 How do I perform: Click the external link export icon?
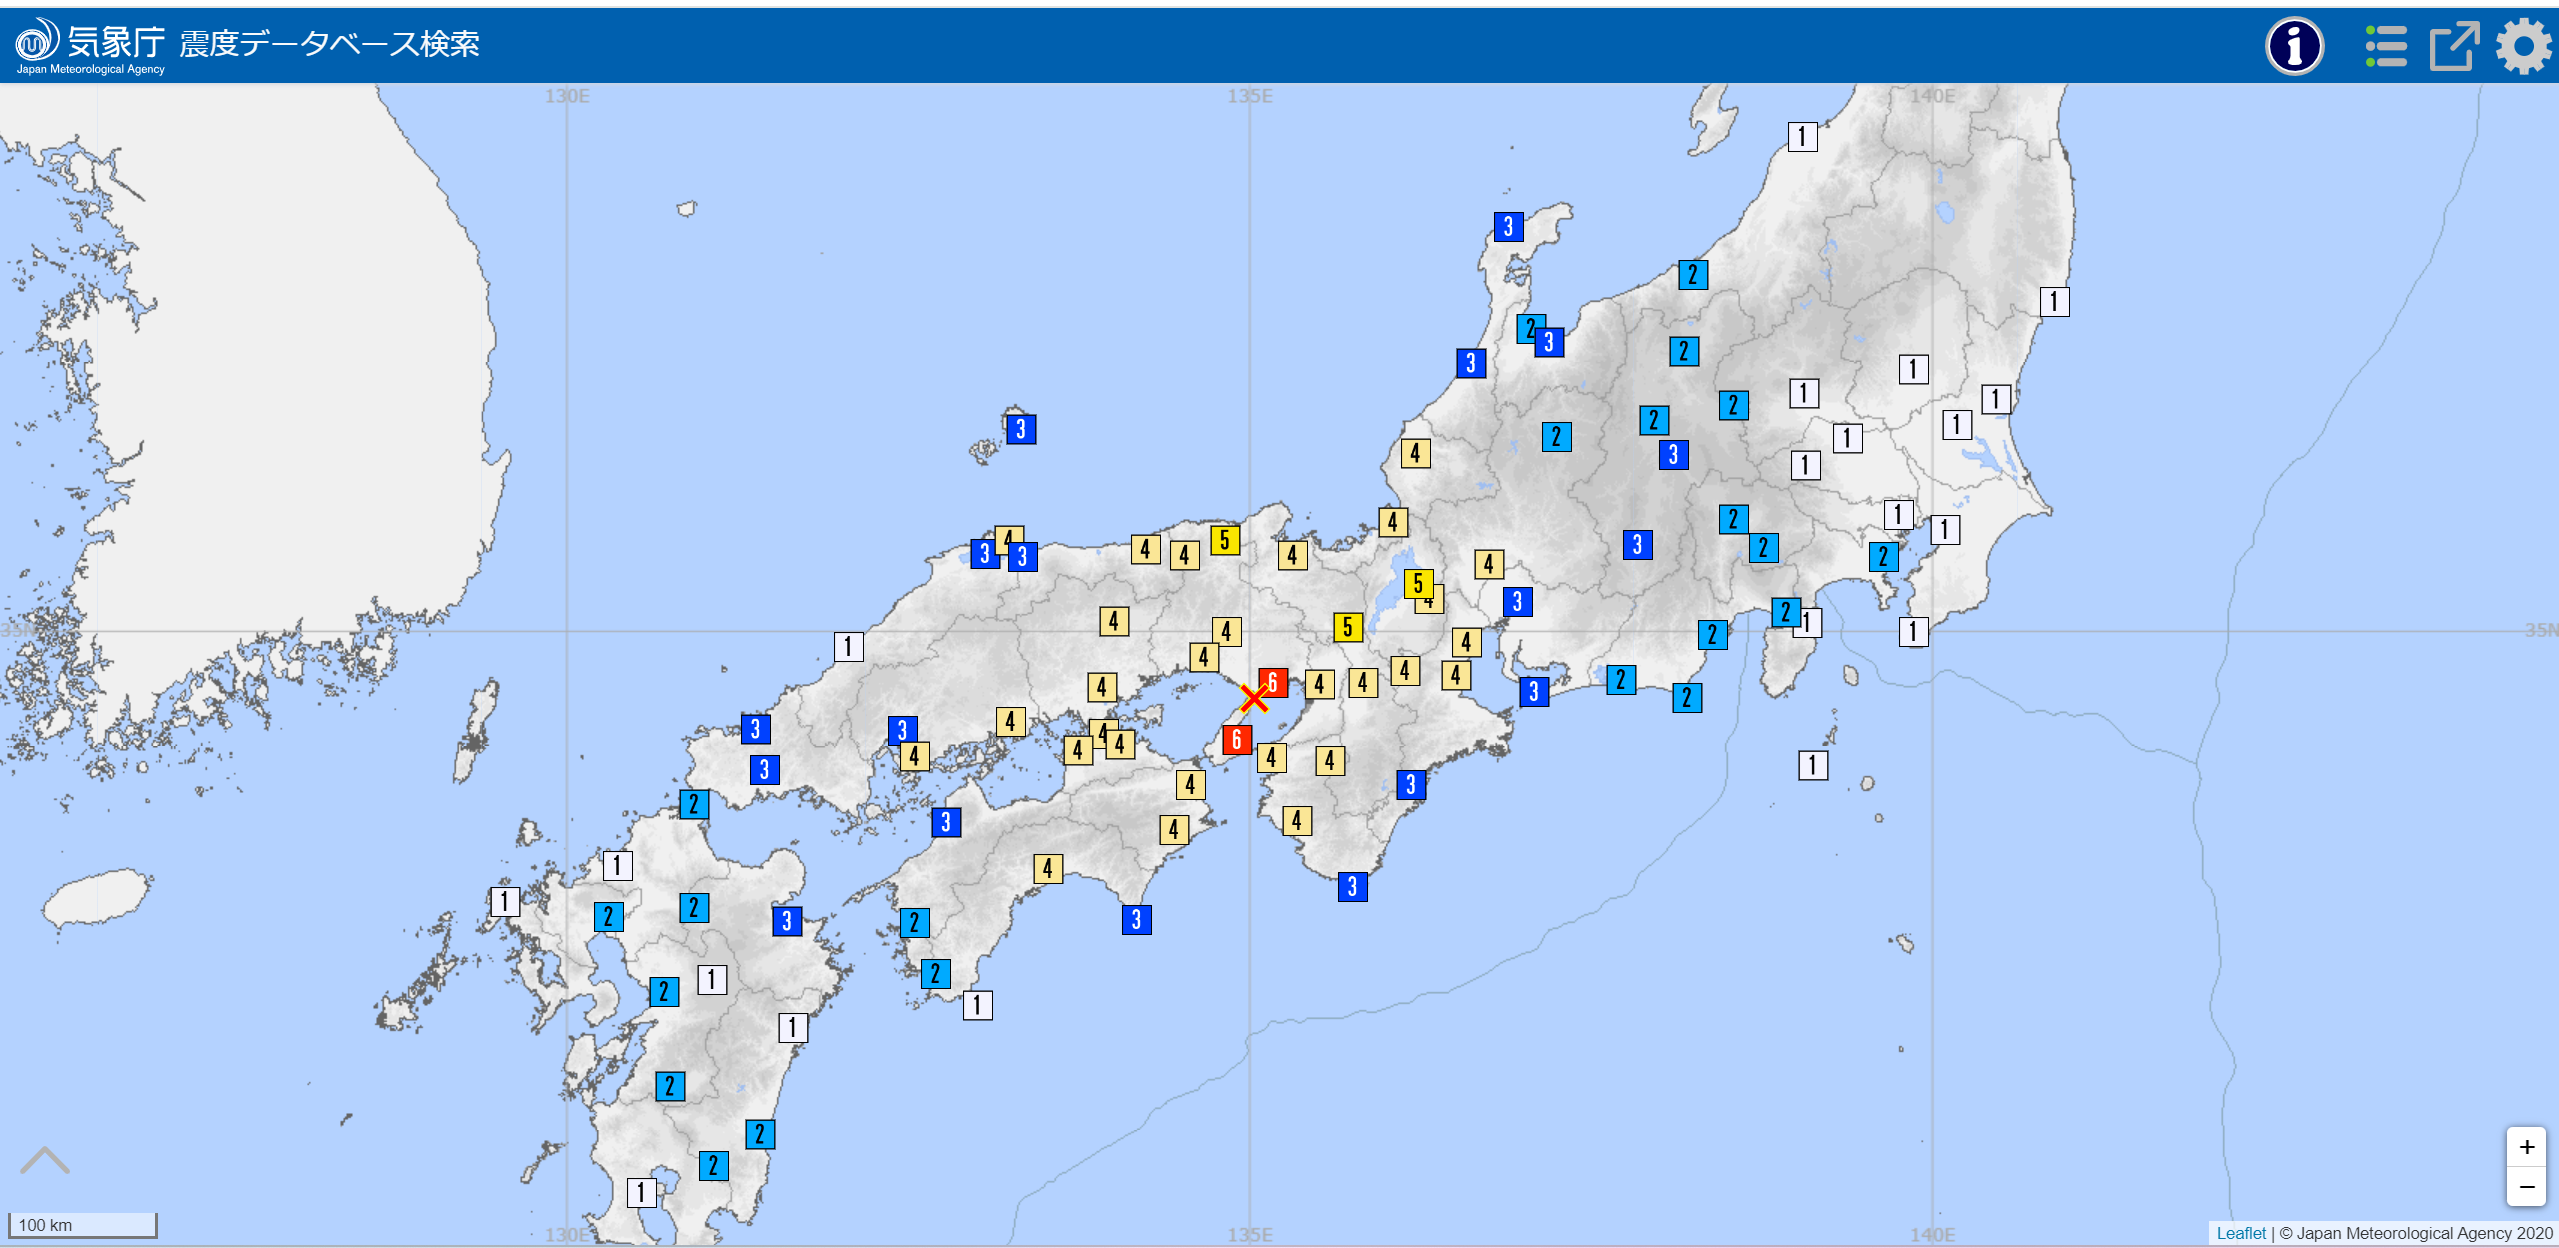[2454, 46]
